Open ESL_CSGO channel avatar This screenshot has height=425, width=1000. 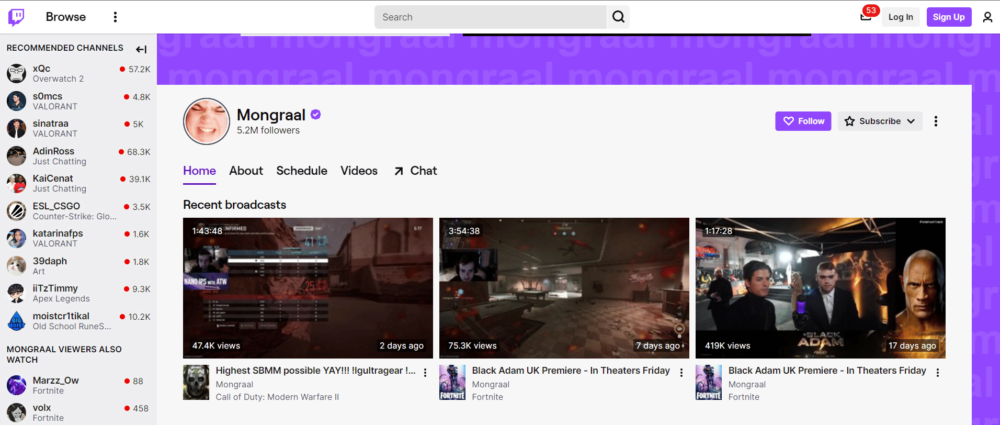tap(17, 211)
